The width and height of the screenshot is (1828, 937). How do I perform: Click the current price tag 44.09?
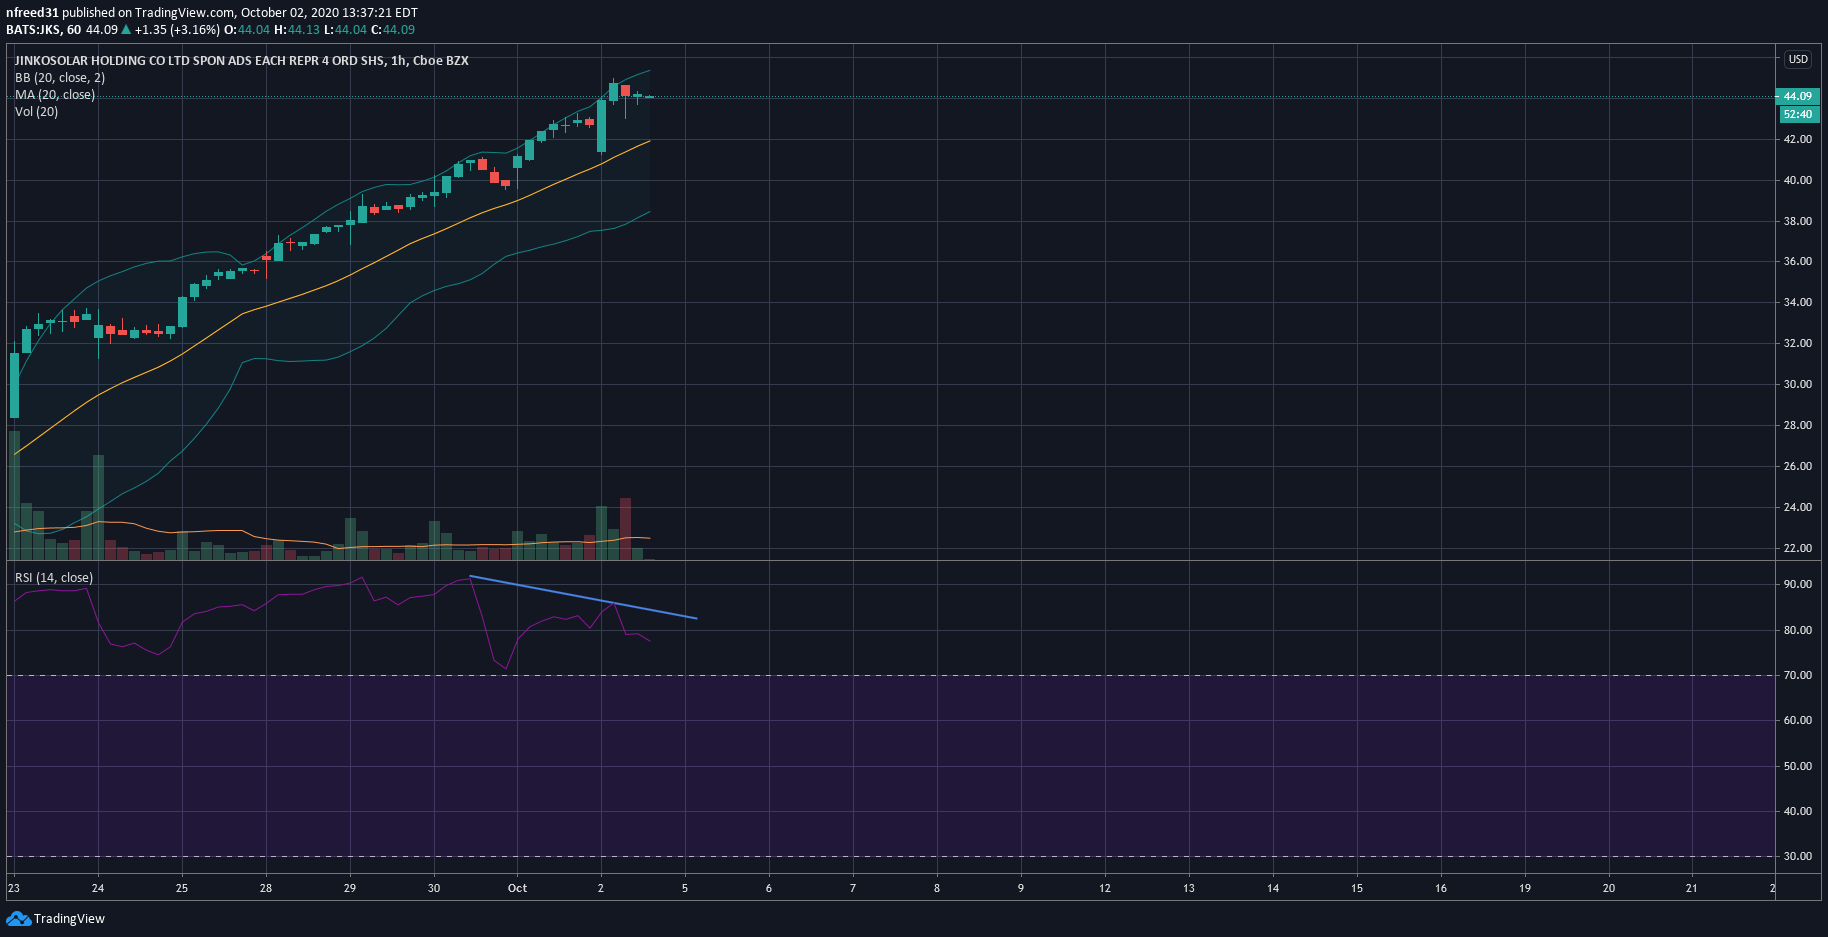[1797, 96]
